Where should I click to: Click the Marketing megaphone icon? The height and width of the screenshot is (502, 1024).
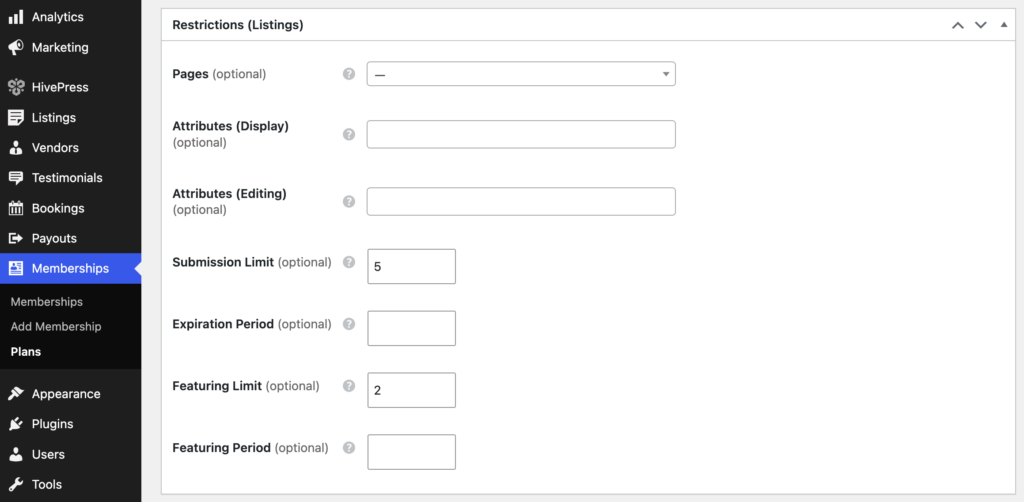coord(16,48)
